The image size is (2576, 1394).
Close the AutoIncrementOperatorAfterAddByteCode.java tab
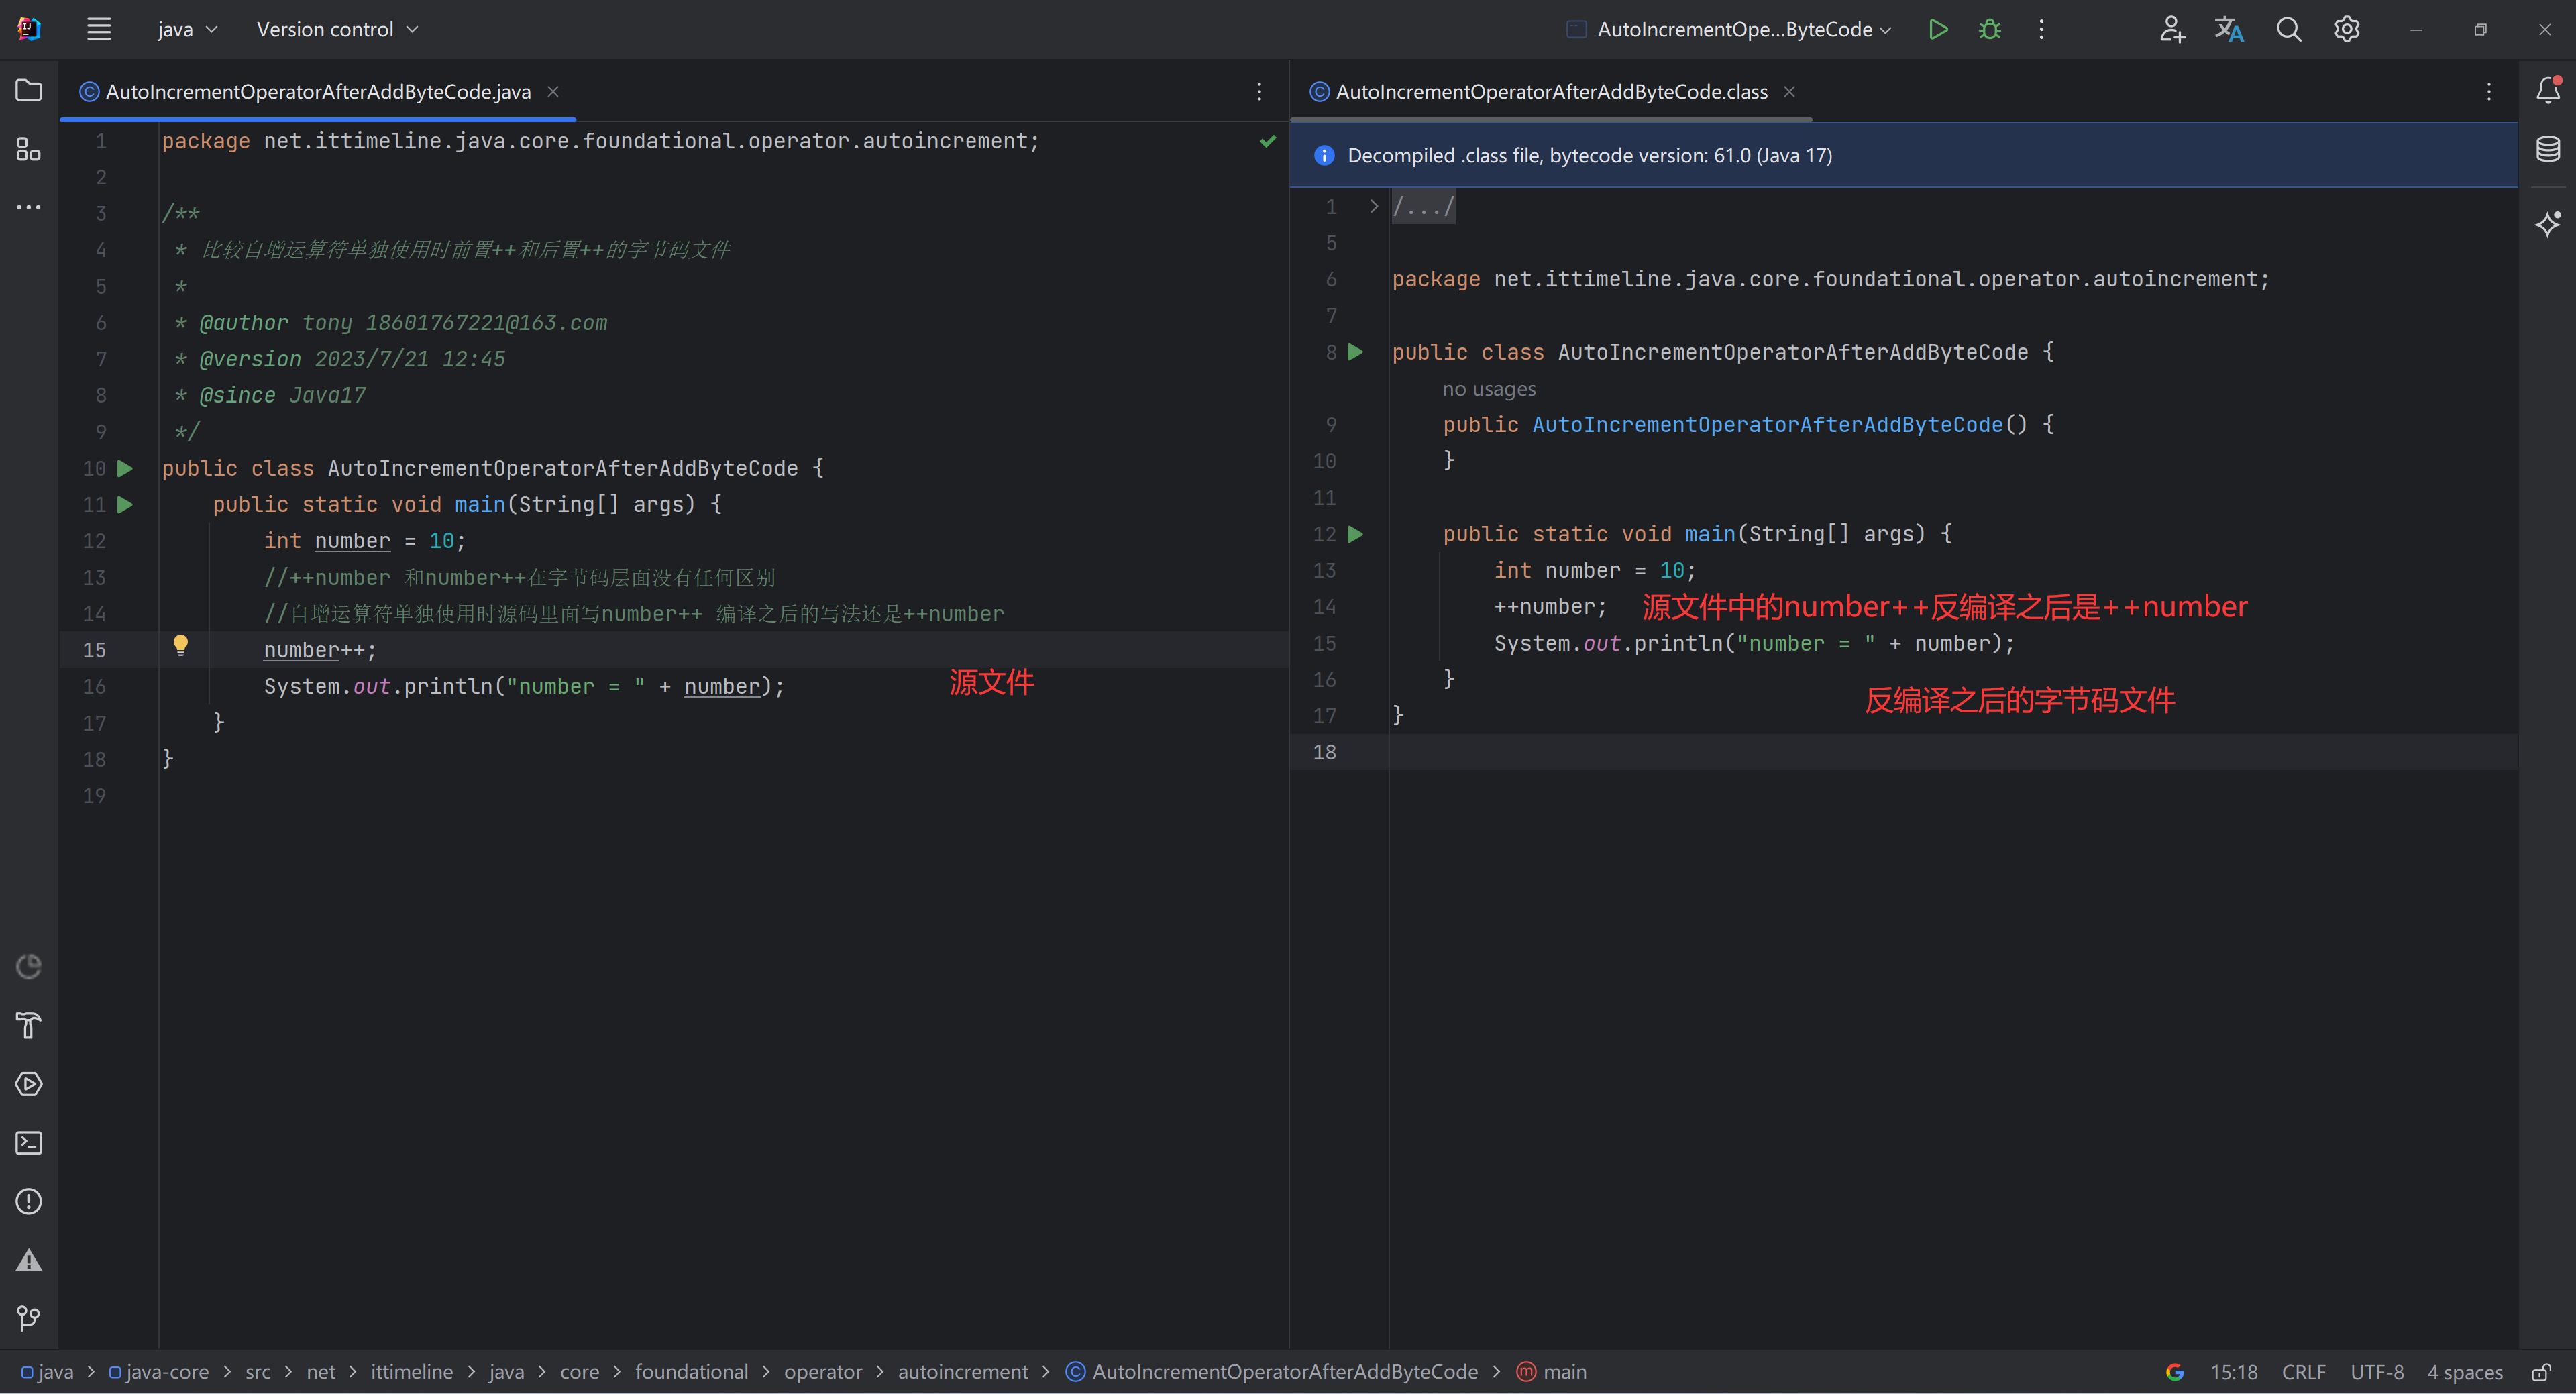click(553, 91)
